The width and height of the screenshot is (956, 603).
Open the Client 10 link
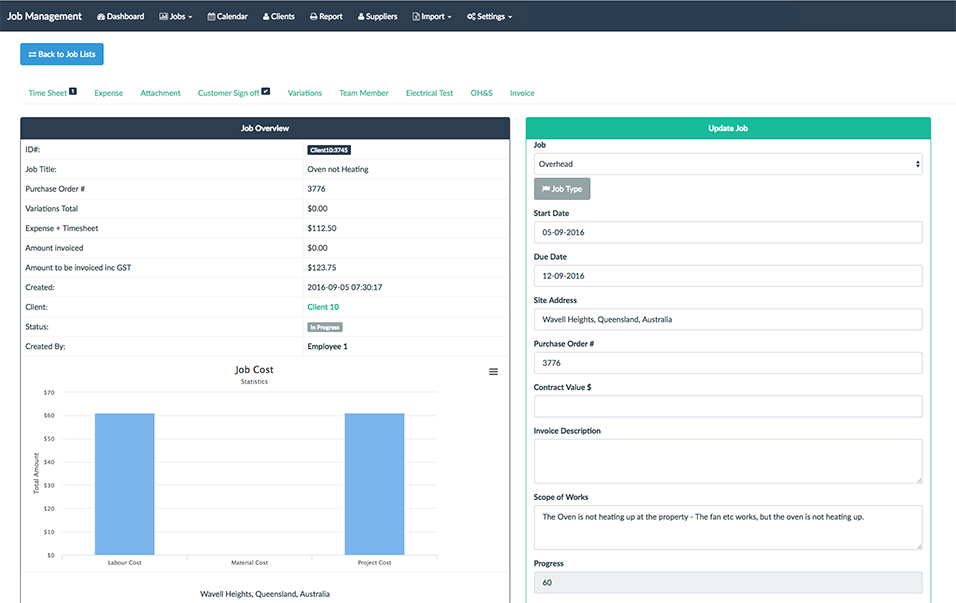tap(323, 307)
